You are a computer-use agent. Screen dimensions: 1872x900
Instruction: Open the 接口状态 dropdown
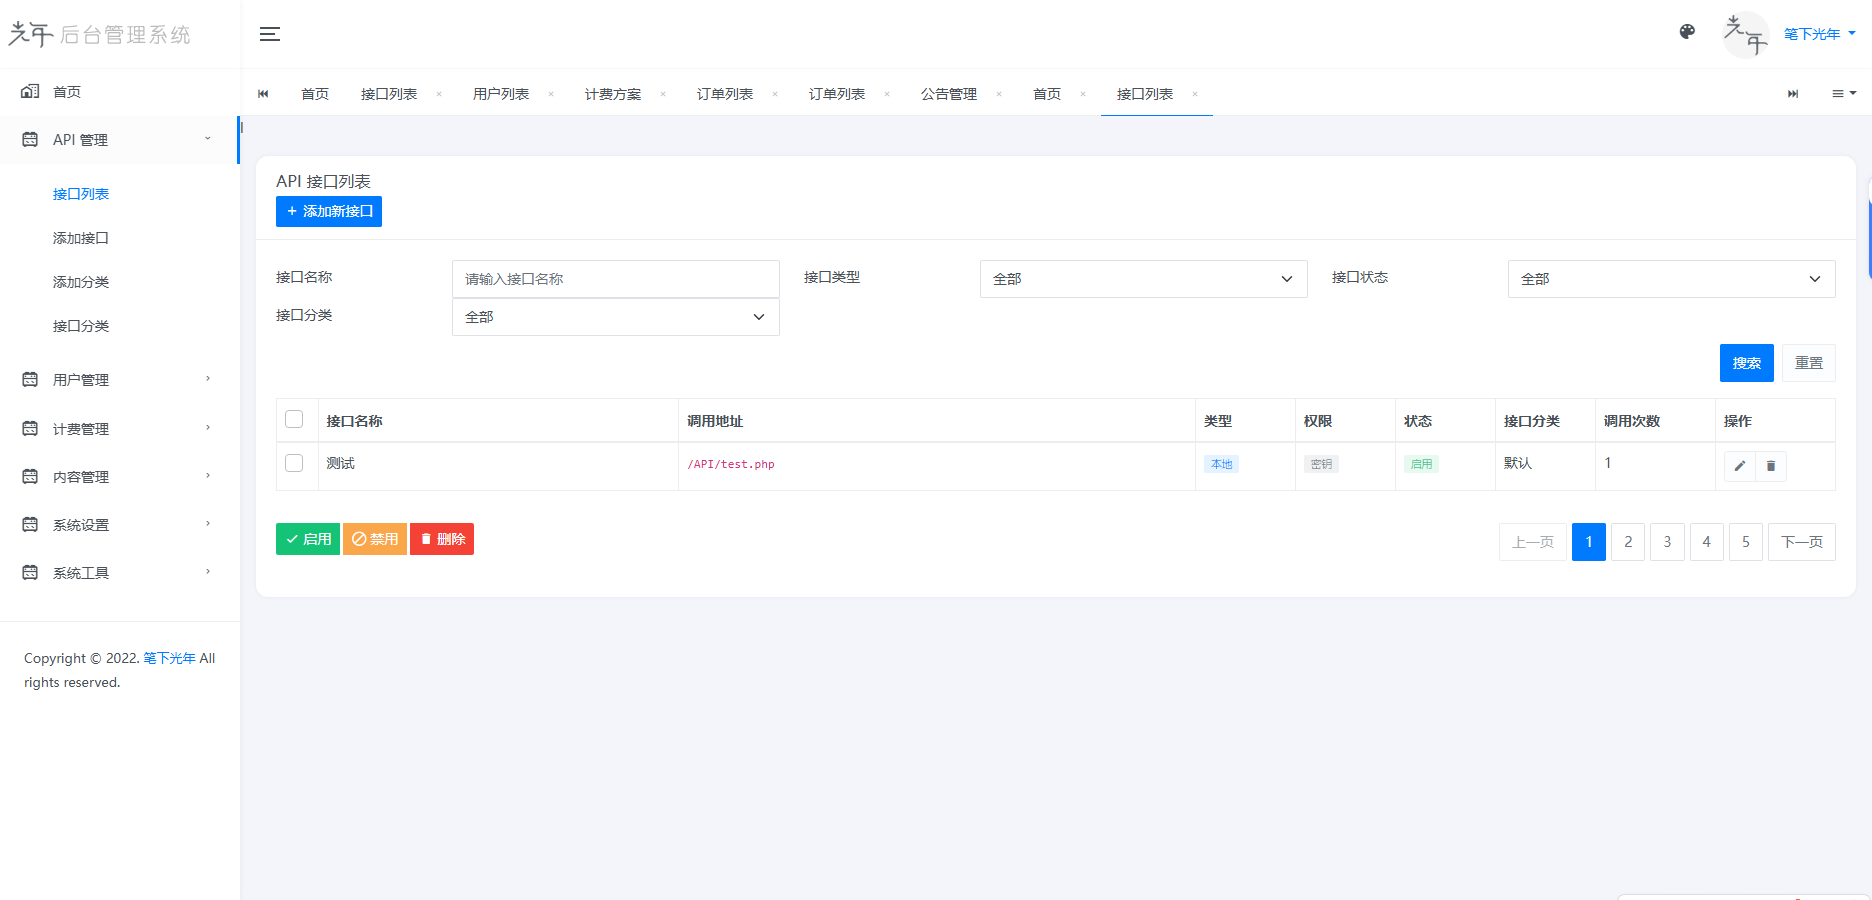click(1671, 278)
